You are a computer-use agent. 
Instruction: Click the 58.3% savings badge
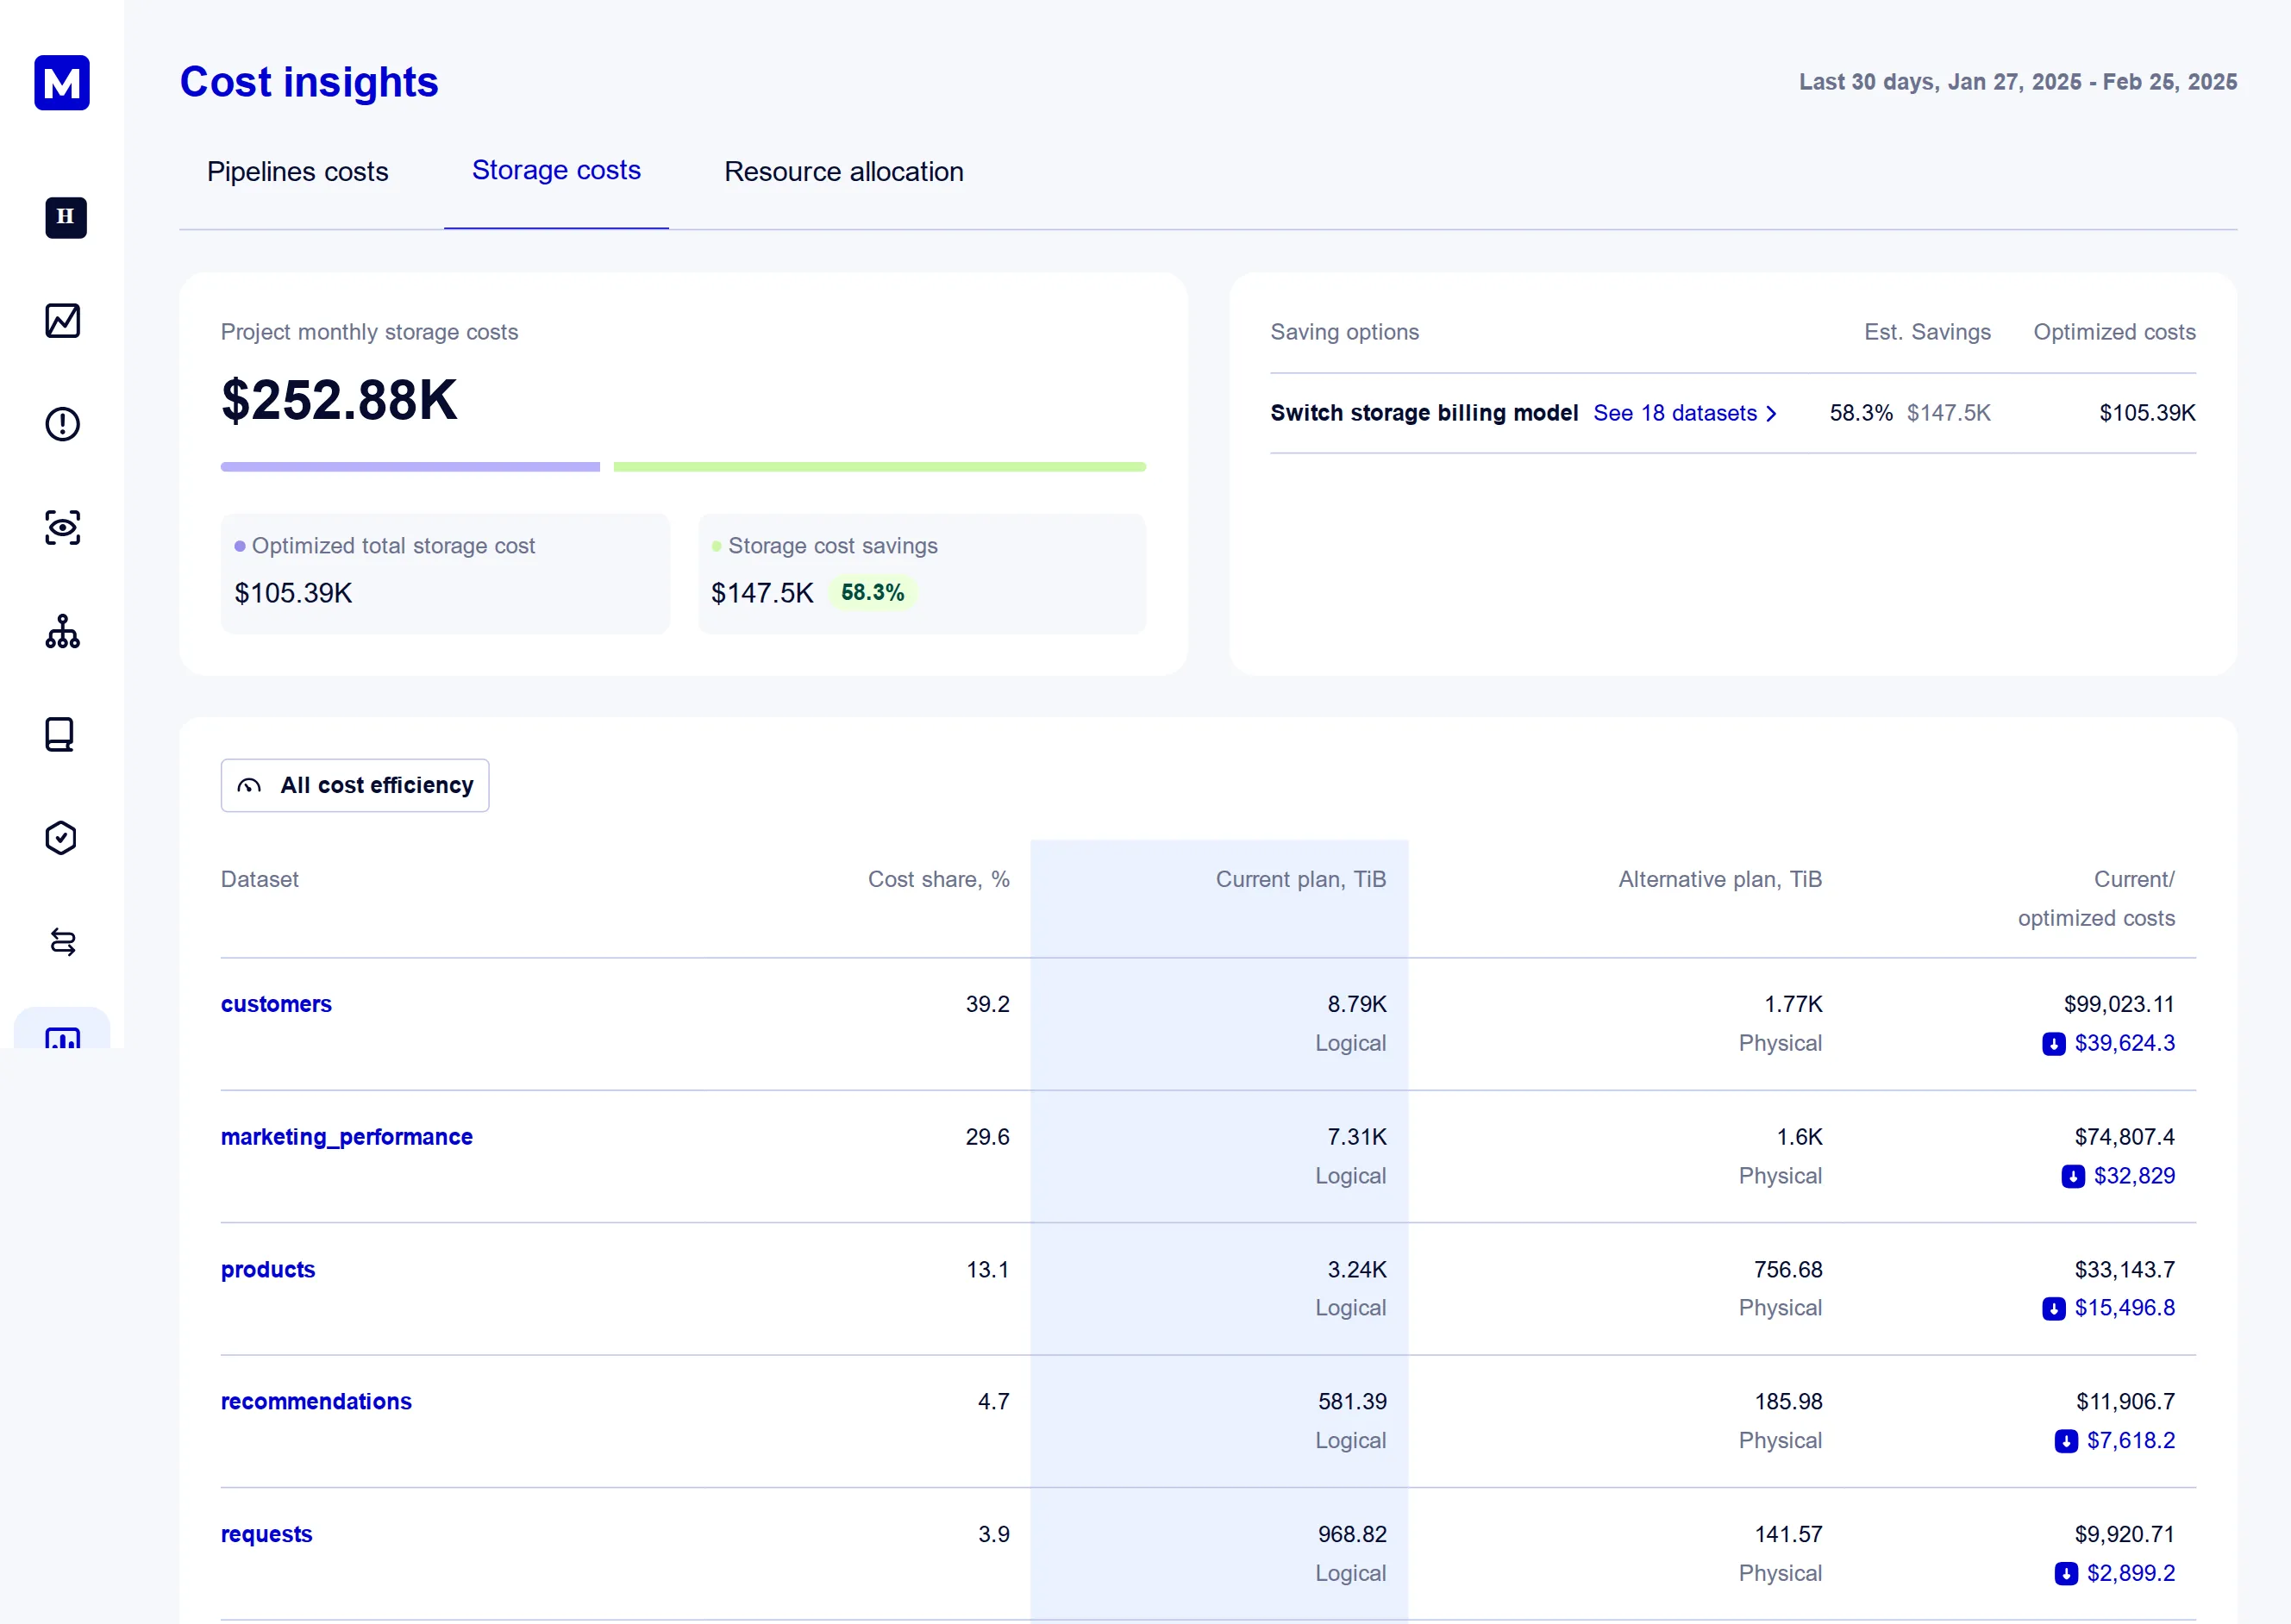(872, 592)
